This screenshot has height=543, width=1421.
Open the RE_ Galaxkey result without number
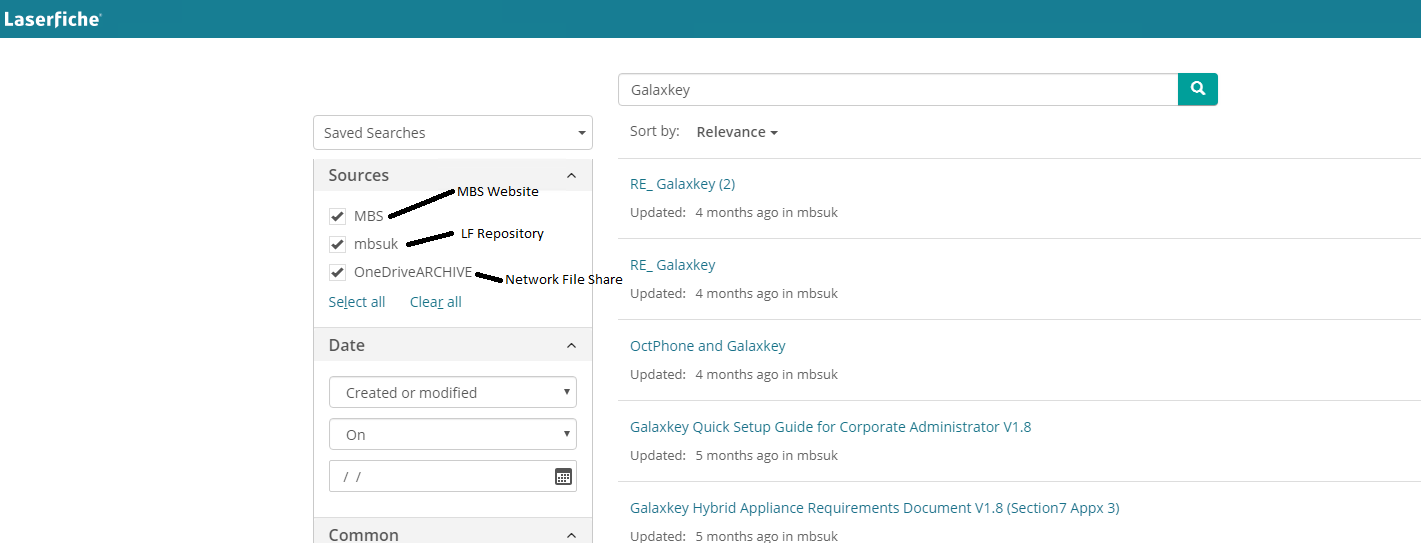point(673,265)
